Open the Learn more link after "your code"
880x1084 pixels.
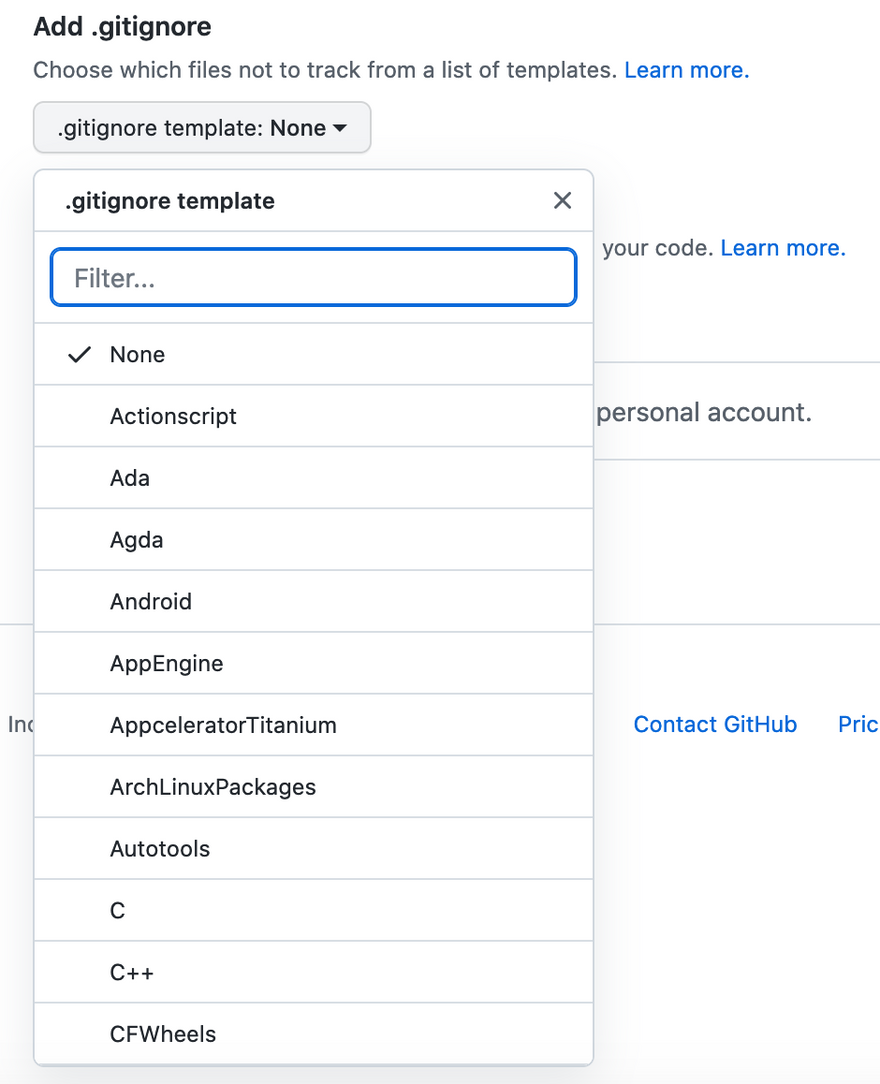pyautogui.click(x=782, y=248)
